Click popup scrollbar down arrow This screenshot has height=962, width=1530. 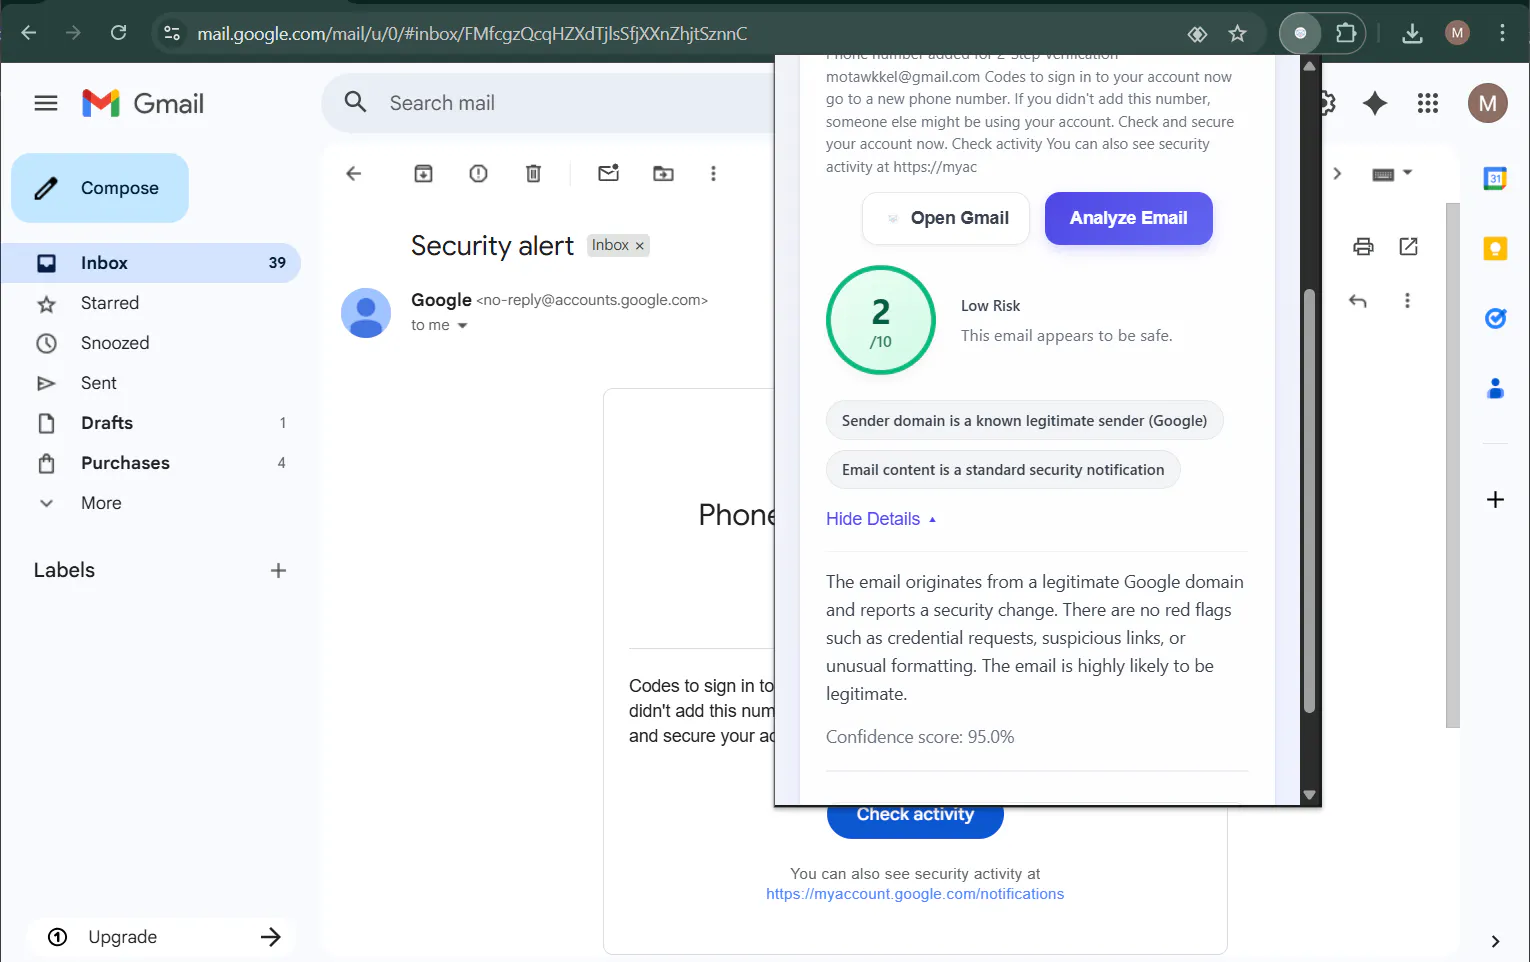1309,796
